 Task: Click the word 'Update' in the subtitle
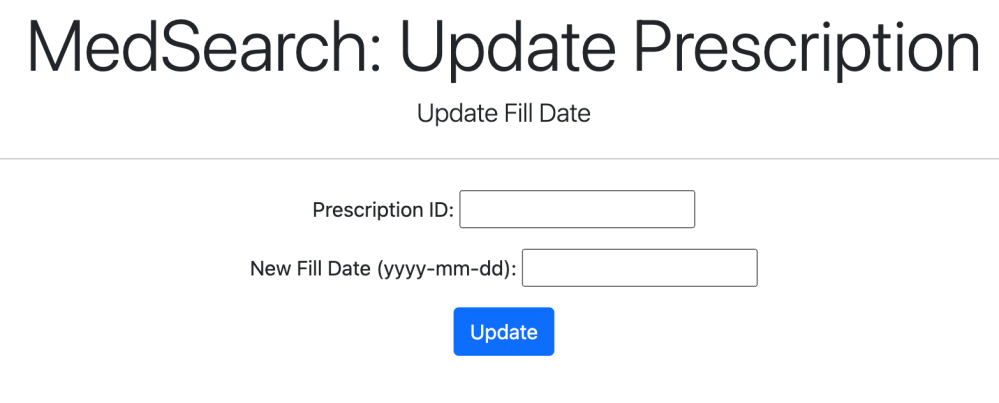tap(454, 114)
